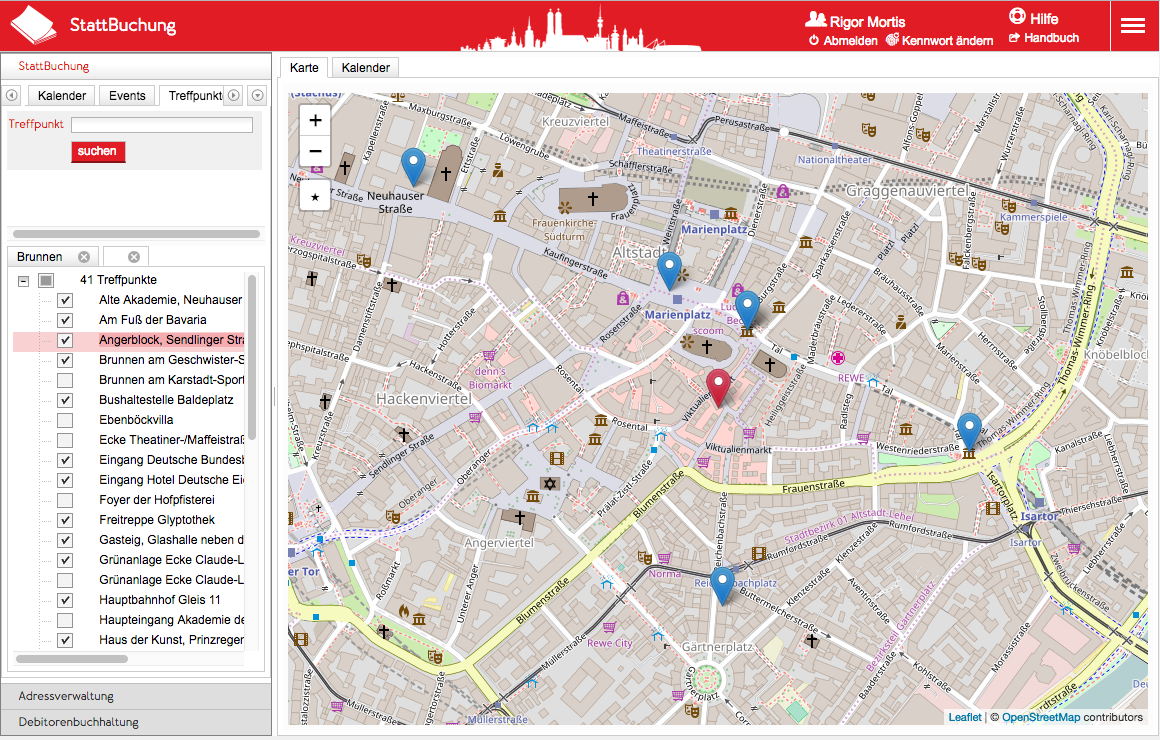Image resolution: width=1160 pixels, height=740 pixels.
Task: Zoom in on the map
Action: (x=315, y=120)
